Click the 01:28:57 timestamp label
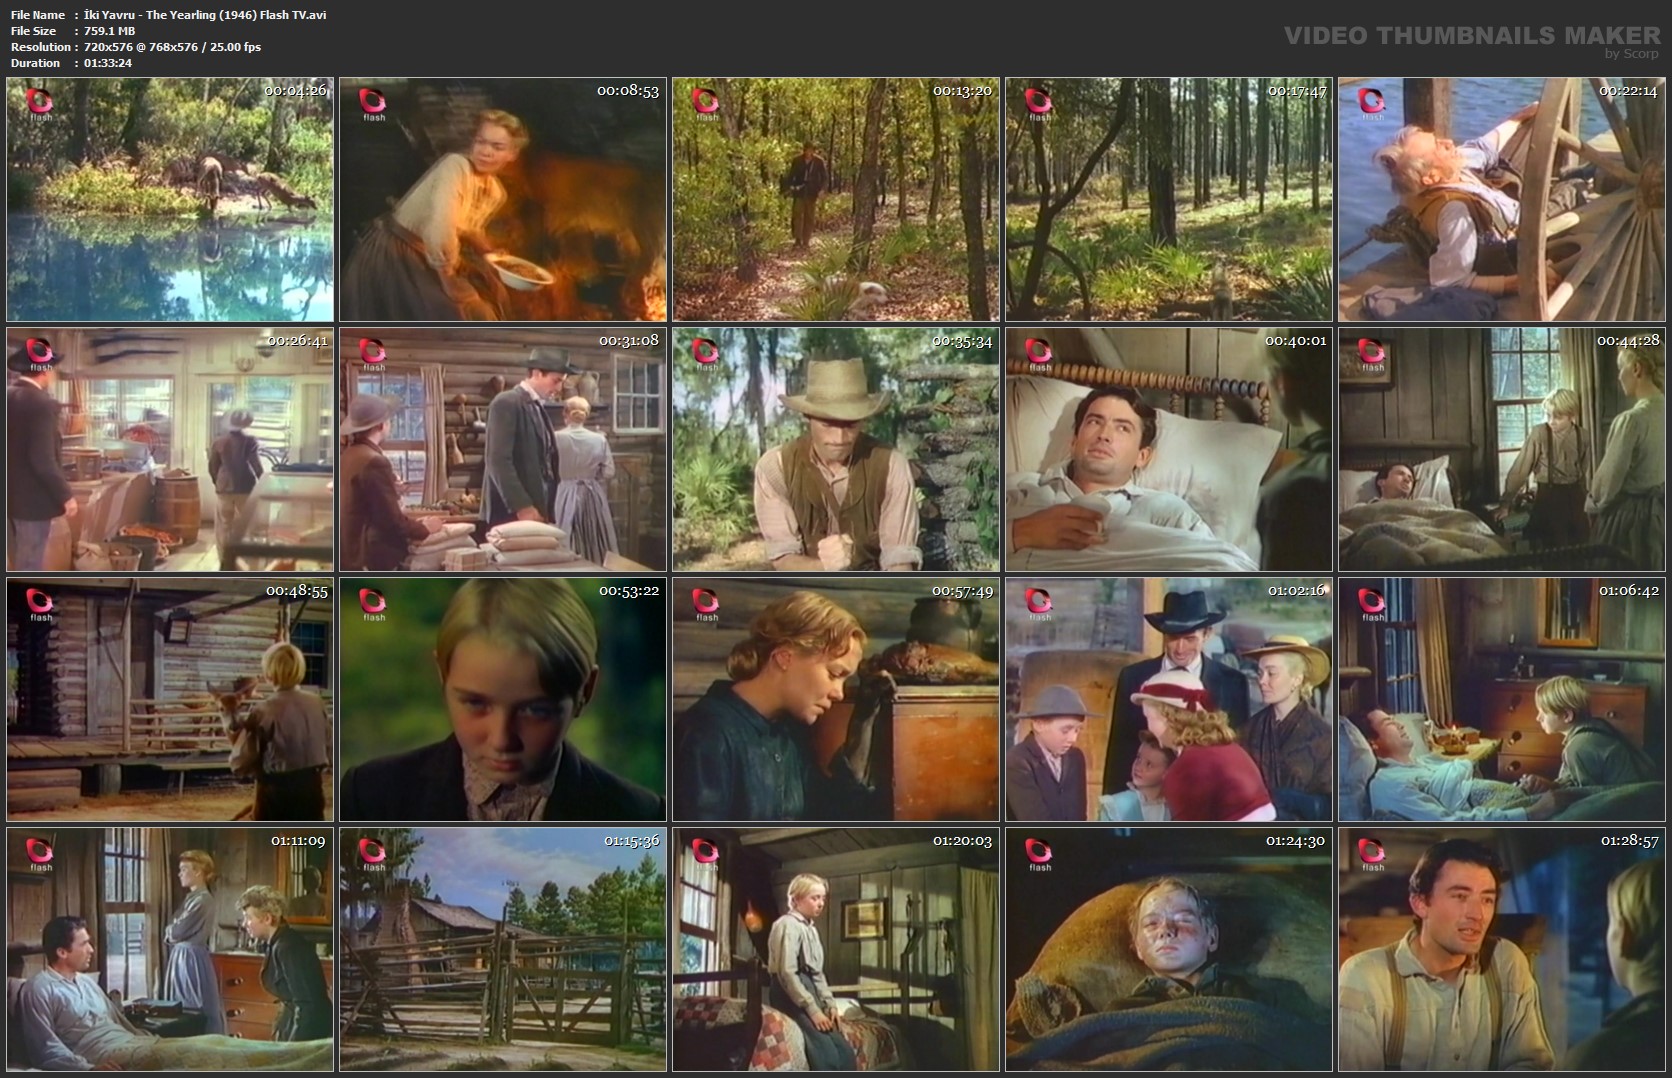Image resolution: width=1672 pixels, height=1078 pixels. click(x=1629, y=841)
